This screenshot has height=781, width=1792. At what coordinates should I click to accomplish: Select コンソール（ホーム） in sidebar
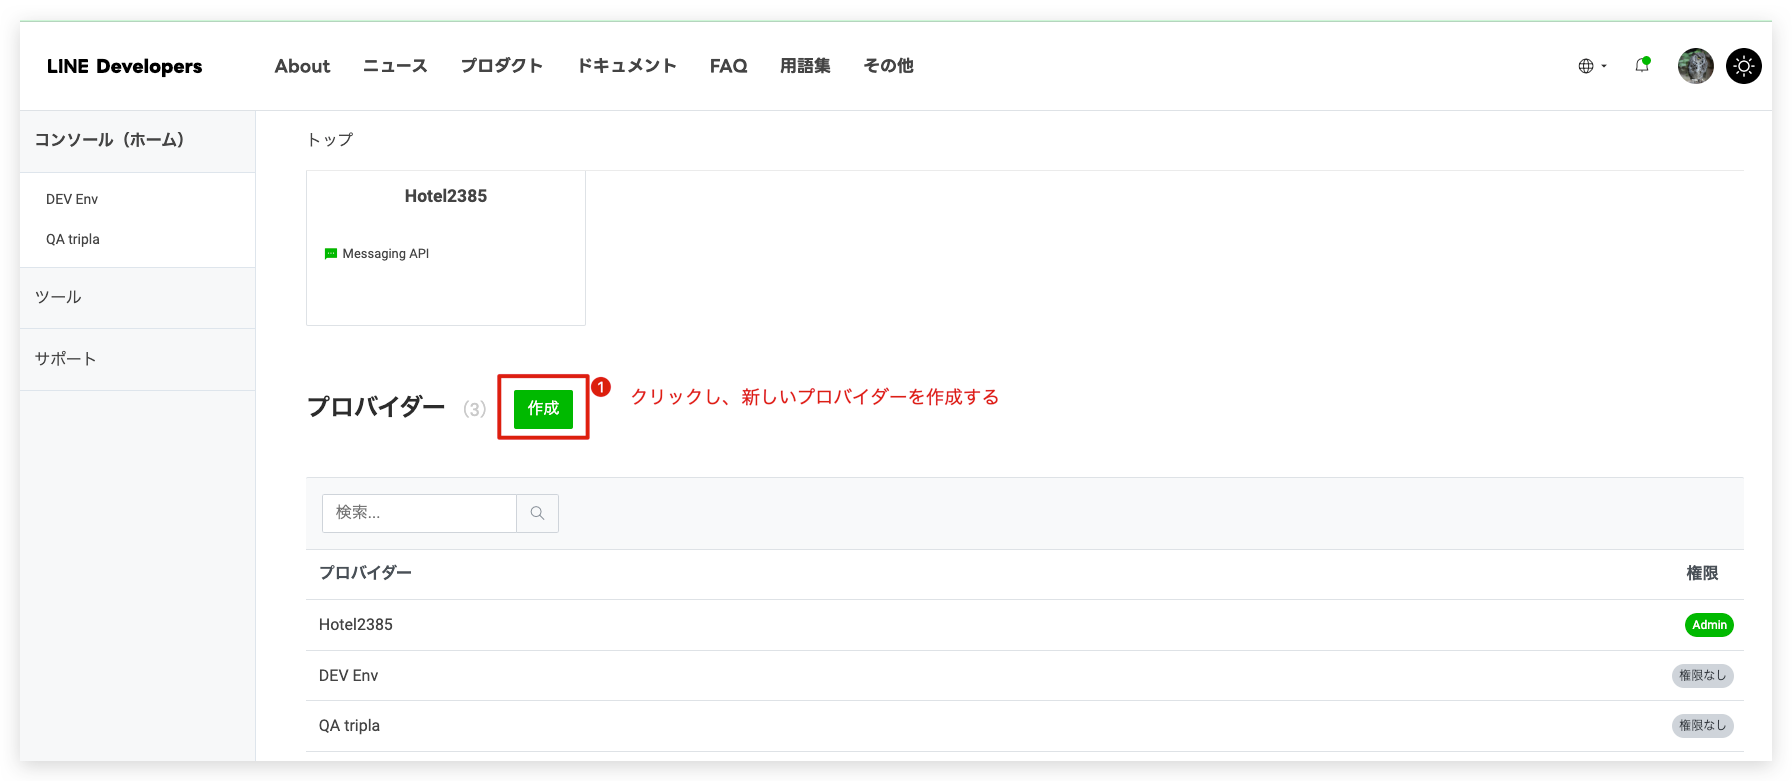[138, 141]
